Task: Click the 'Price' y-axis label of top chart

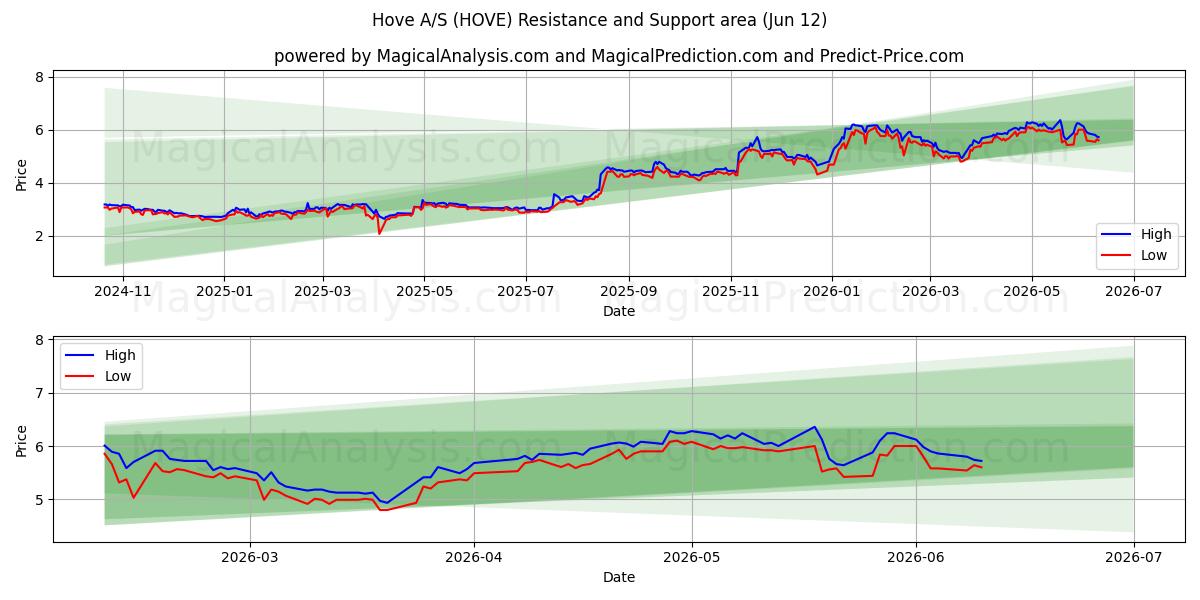Action: tap(22, 173)
